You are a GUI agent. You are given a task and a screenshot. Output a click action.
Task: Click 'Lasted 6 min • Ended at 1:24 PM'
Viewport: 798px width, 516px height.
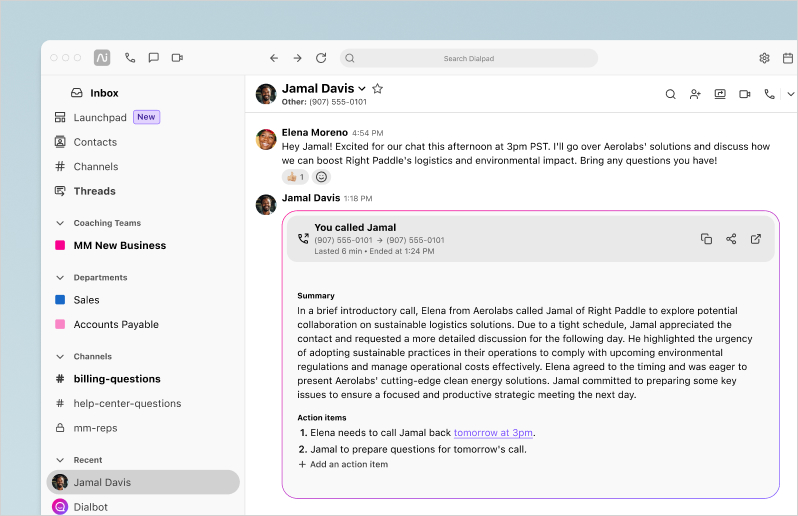374,251
